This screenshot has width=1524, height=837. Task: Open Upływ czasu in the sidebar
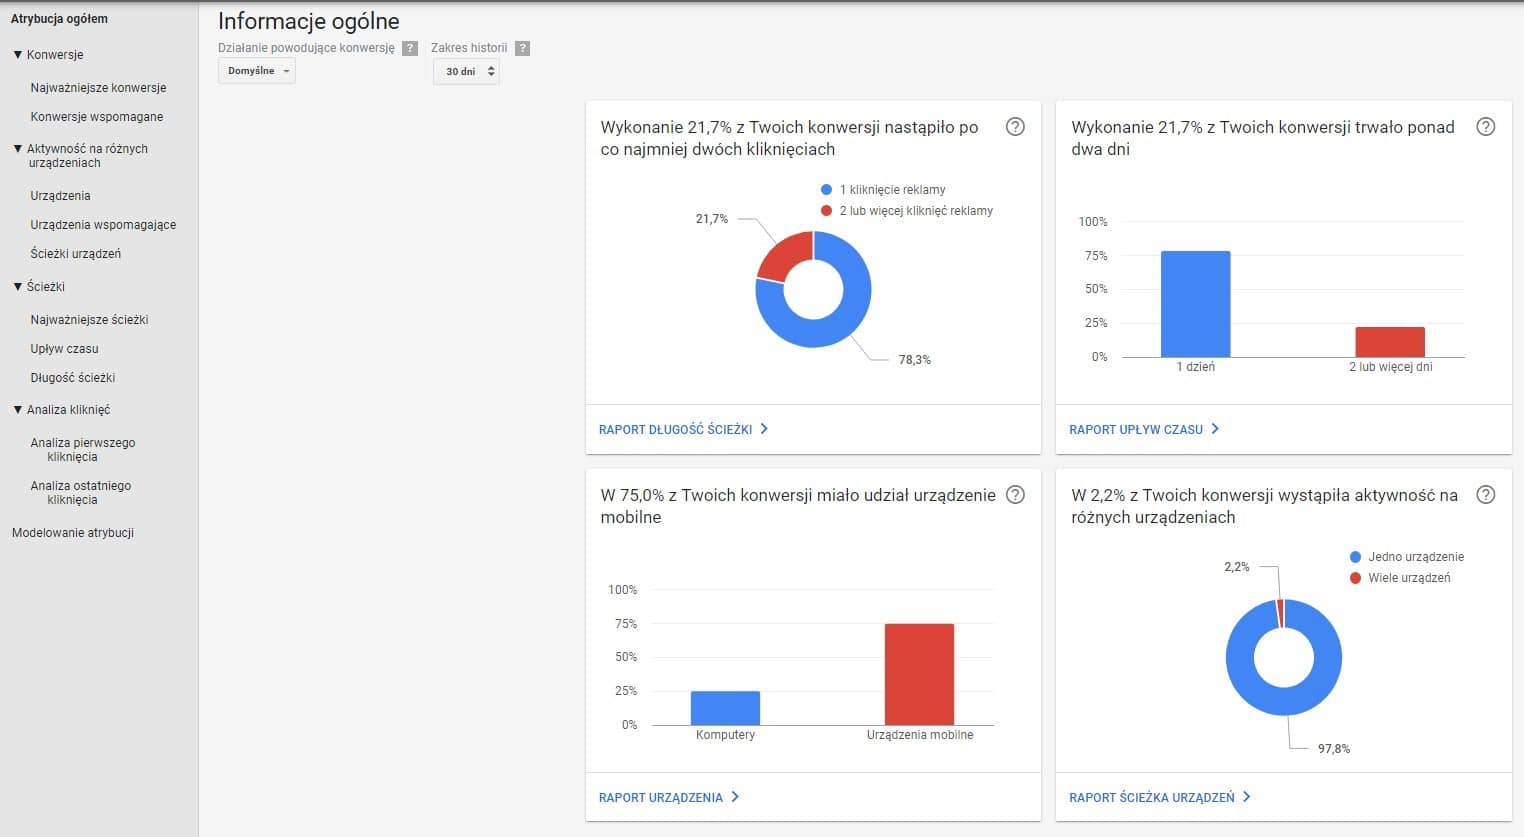[64, 349]
